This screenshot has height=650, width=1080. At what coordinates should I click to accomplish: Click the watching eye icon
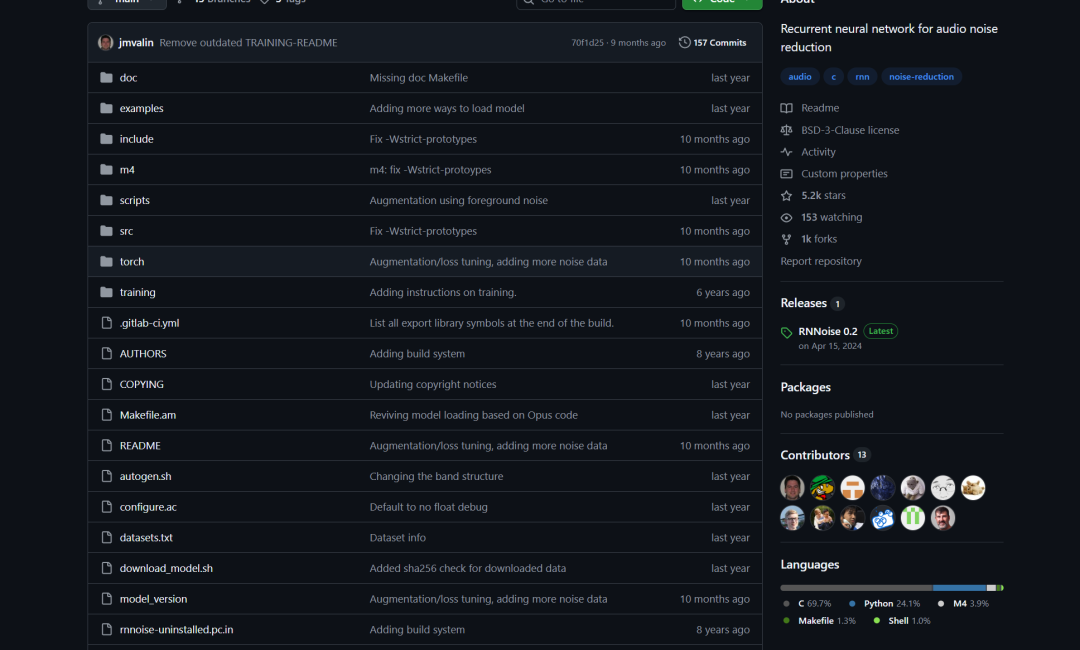(x=787, y=218)
